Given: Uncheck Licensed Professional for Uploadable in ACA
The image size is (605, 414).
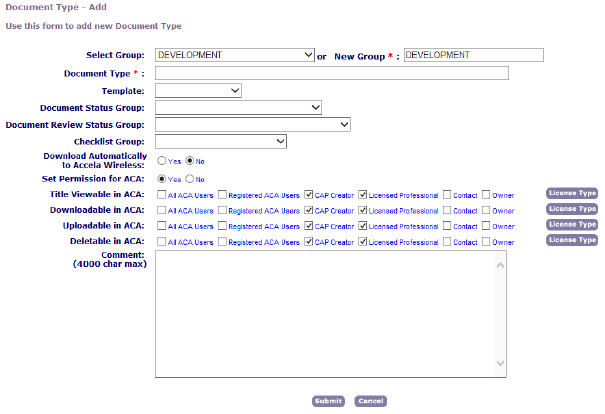Looking at the screenshot, I should [x=363, y=225].
